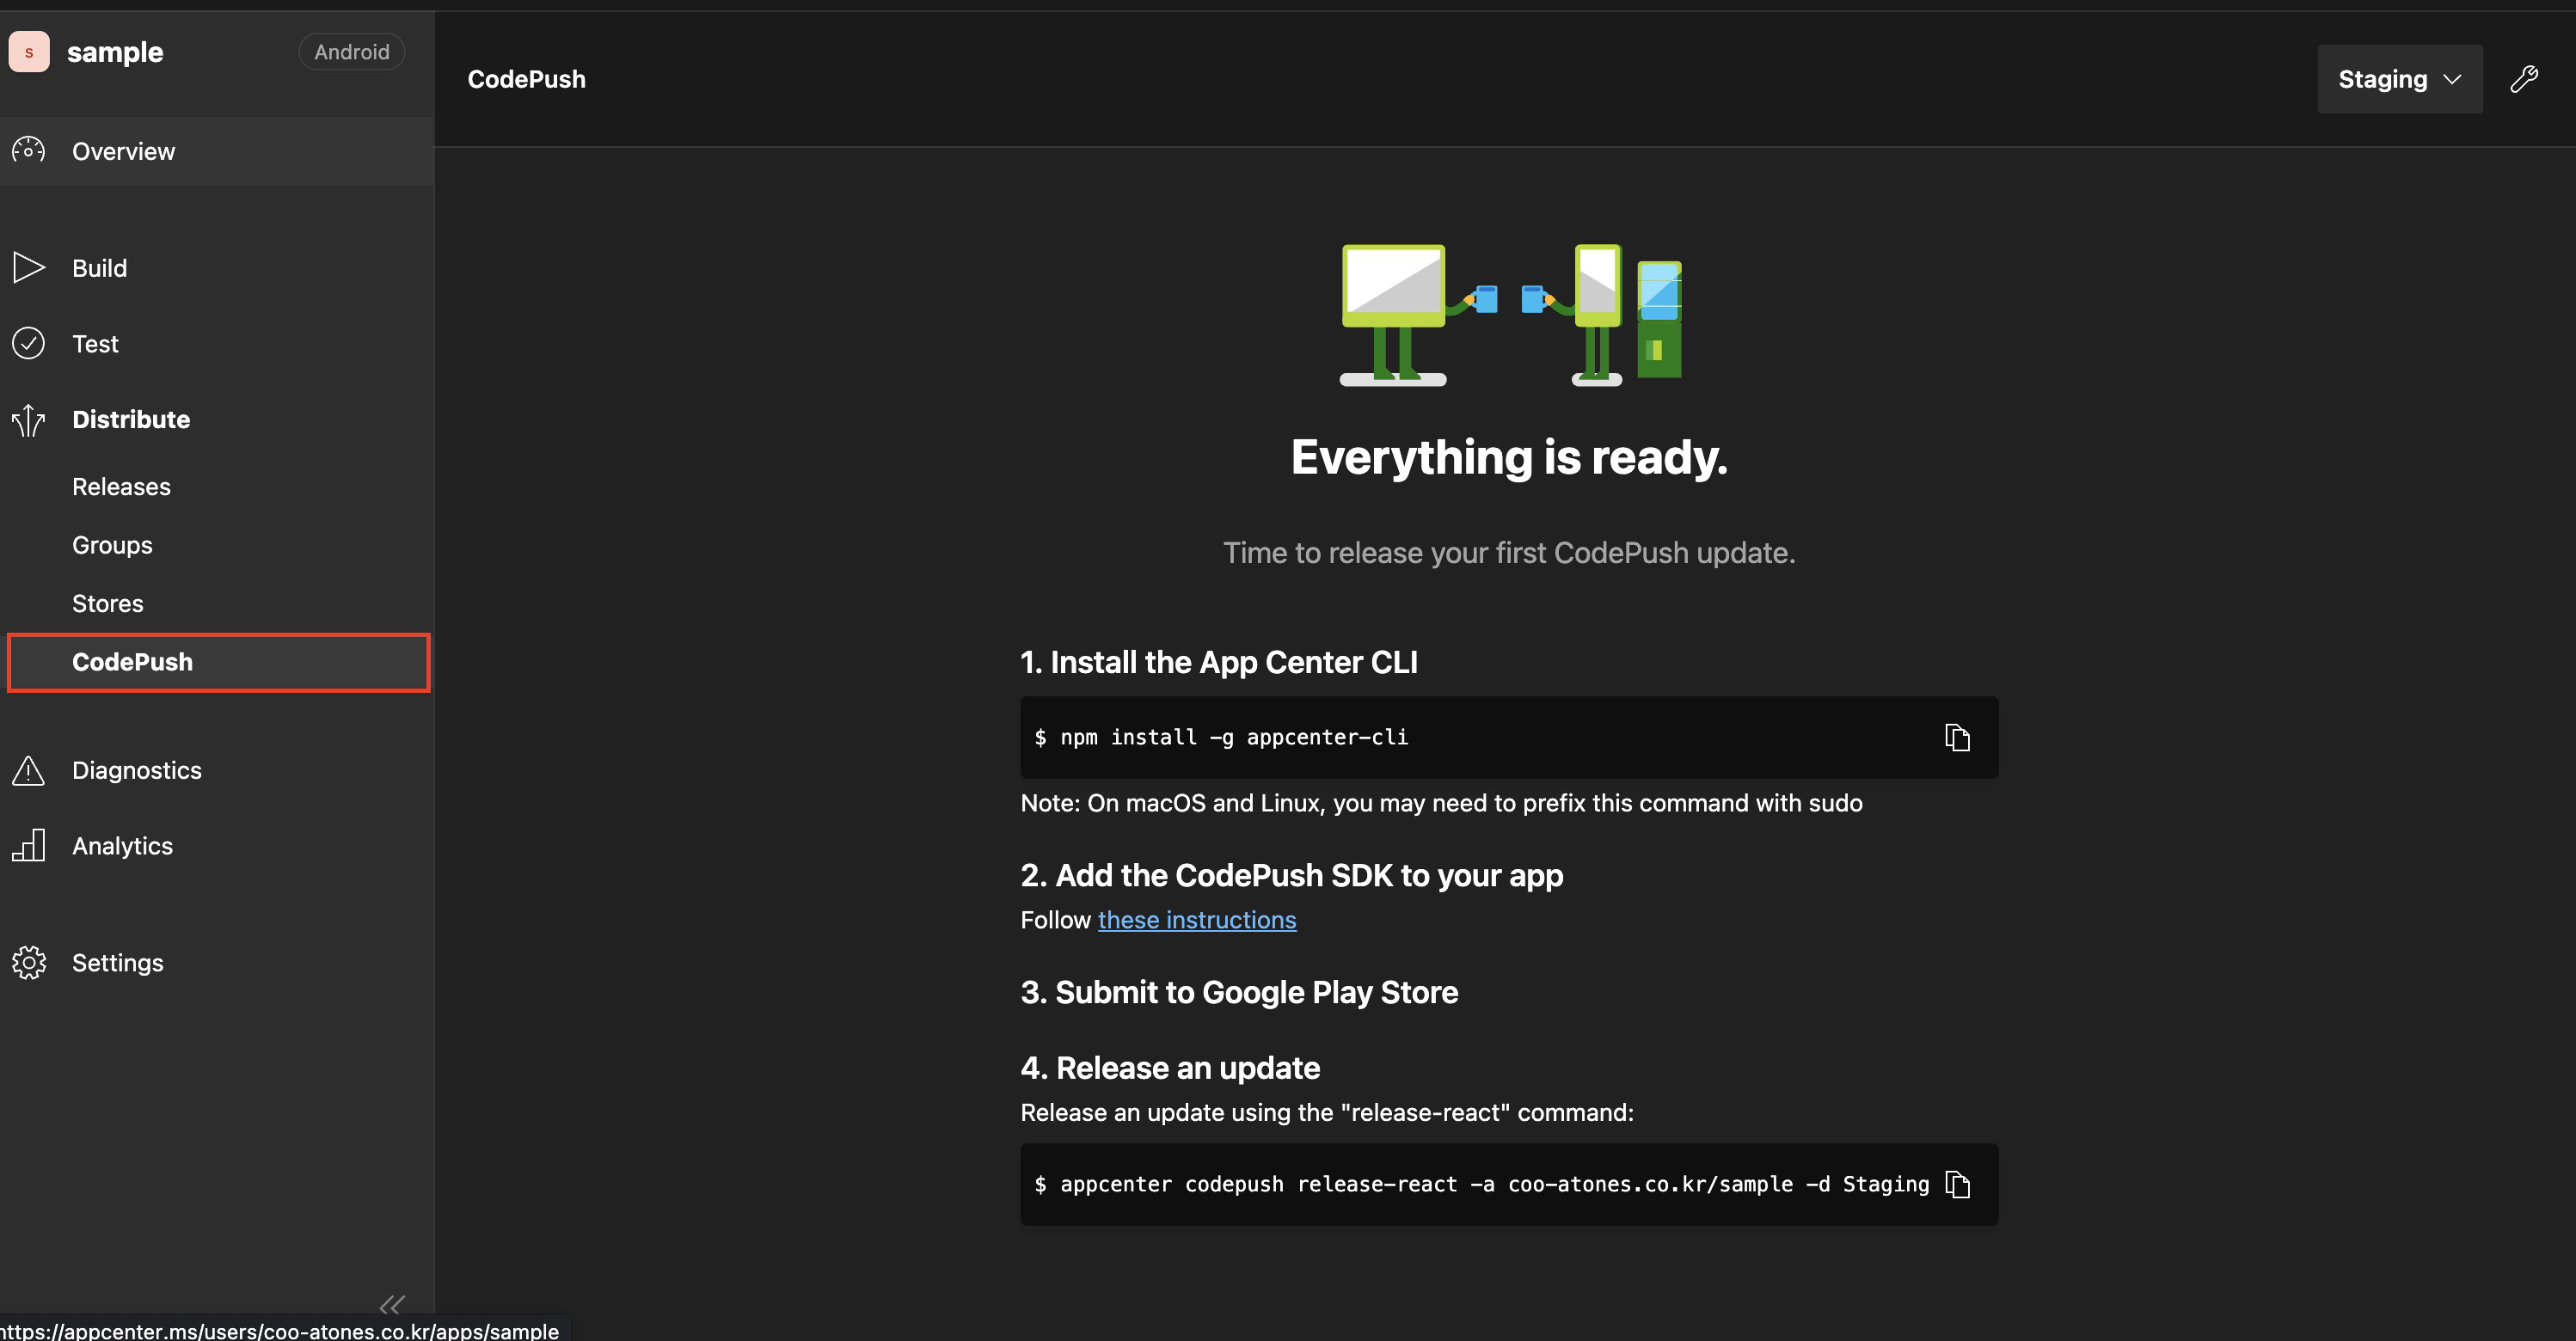Copy the release-react command
Image resolution: width=2576 pixels, height=1341 pixels.
coord(1957,1184)
